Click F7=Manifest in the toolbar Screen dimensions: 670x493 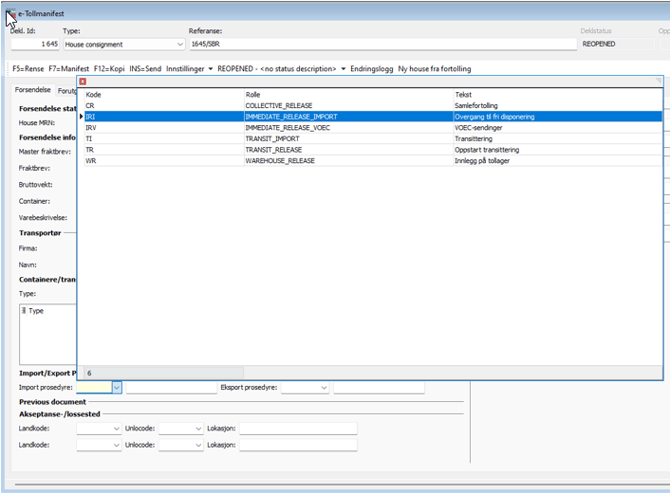tap(68, 69)
